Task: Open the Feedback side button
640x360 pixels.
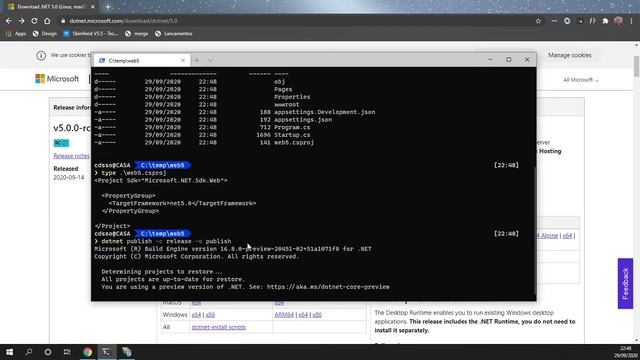Action: pos(625,284)
